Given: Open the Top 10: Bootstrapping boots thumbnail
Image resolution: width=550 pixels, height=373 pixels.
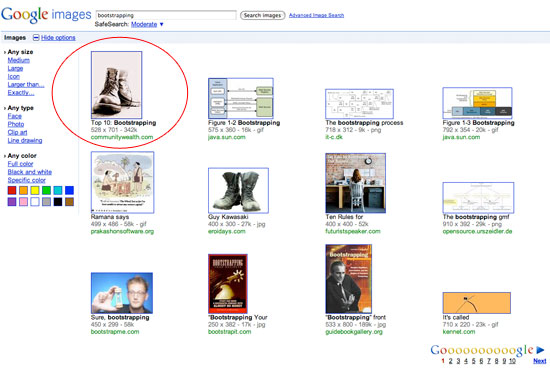Looking at the screenshot, I should (116, 85).
